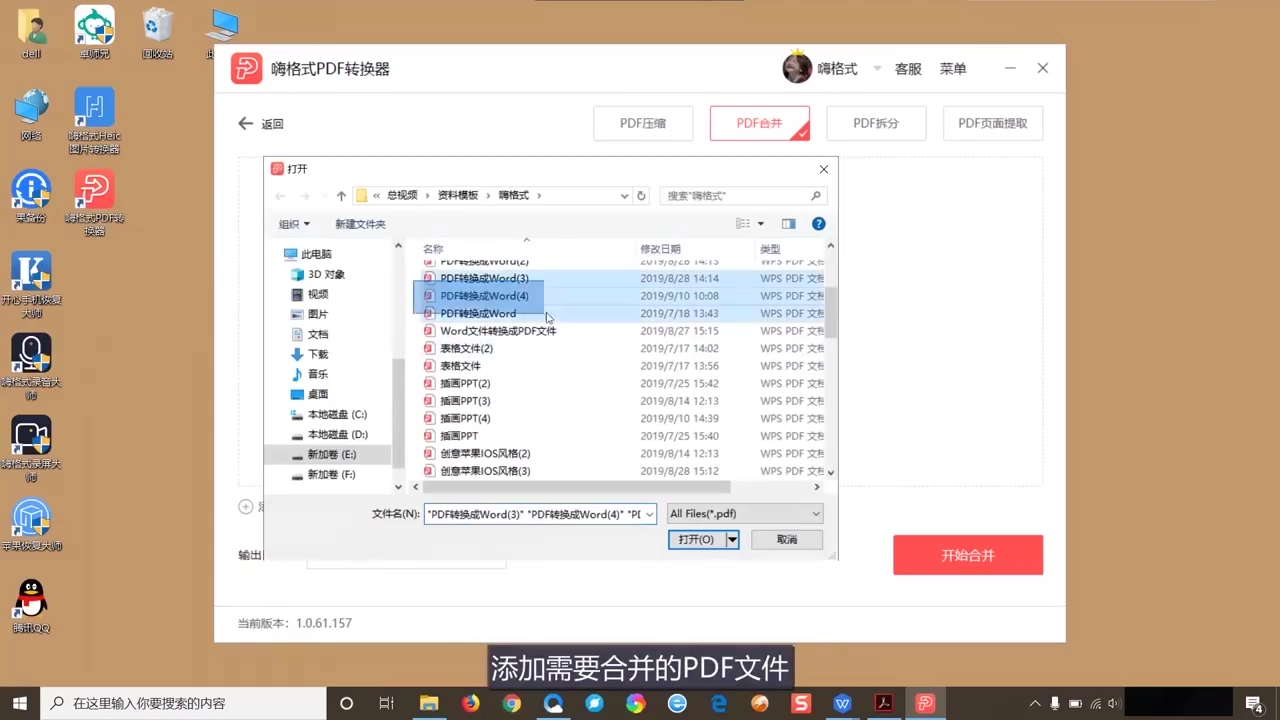Go up one folder level in Open dialog
Viewport: 1280px width, 720px height.
tap(341, 196)
